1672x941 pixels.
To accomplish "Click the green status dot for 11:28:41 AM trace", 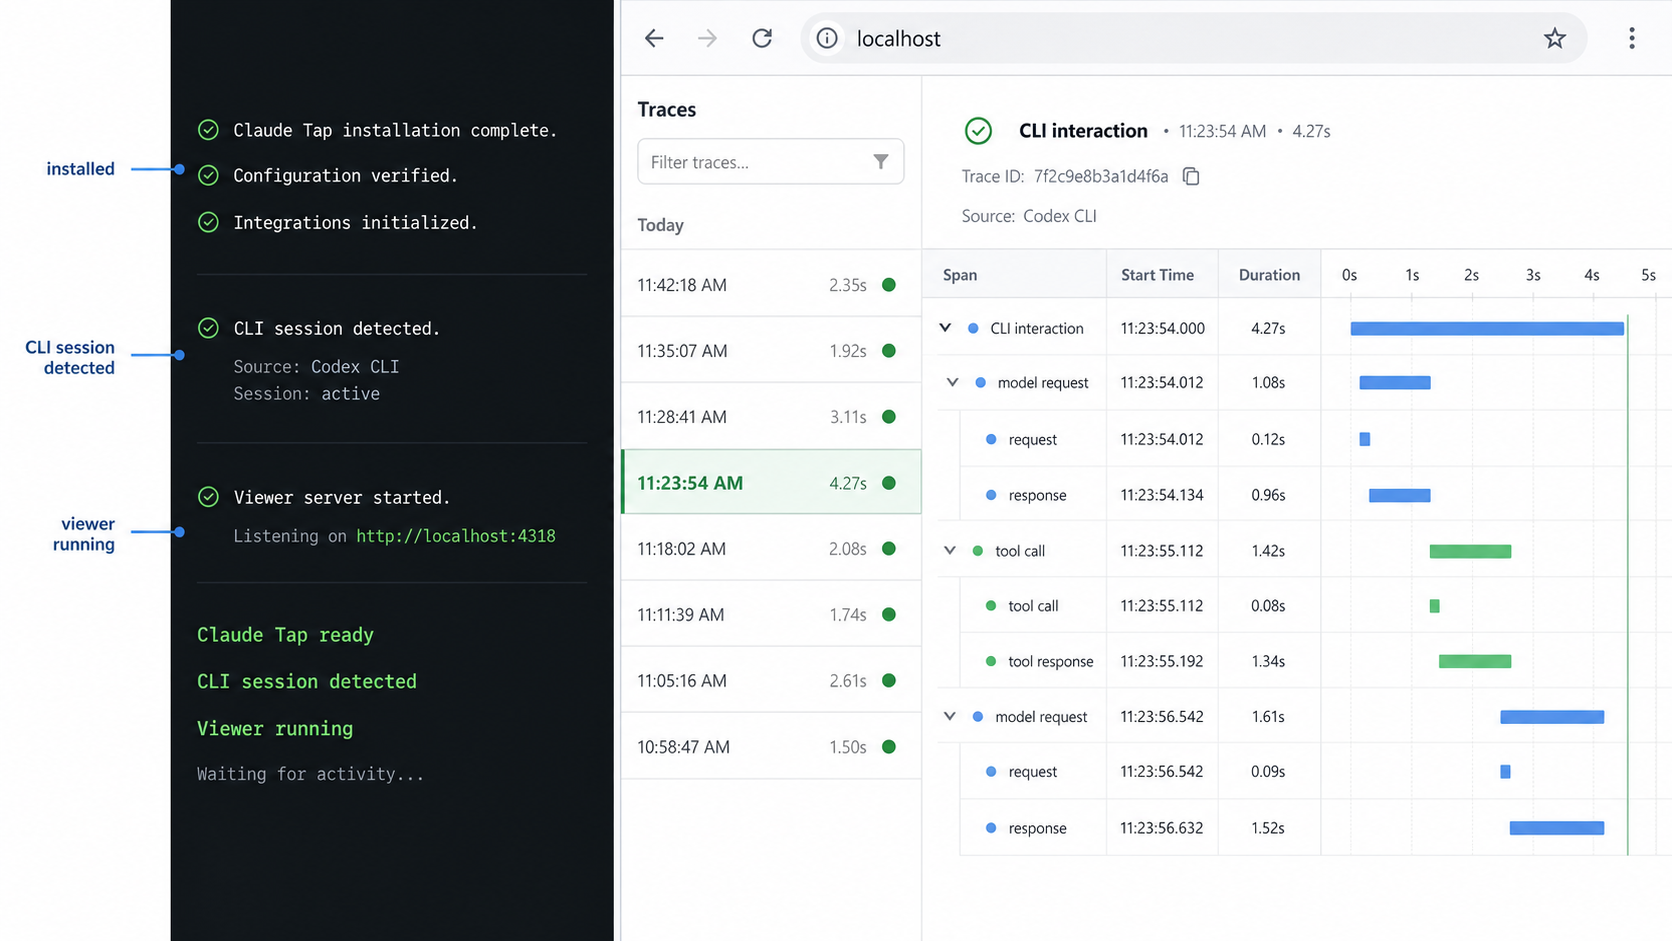I will [889, 417].
